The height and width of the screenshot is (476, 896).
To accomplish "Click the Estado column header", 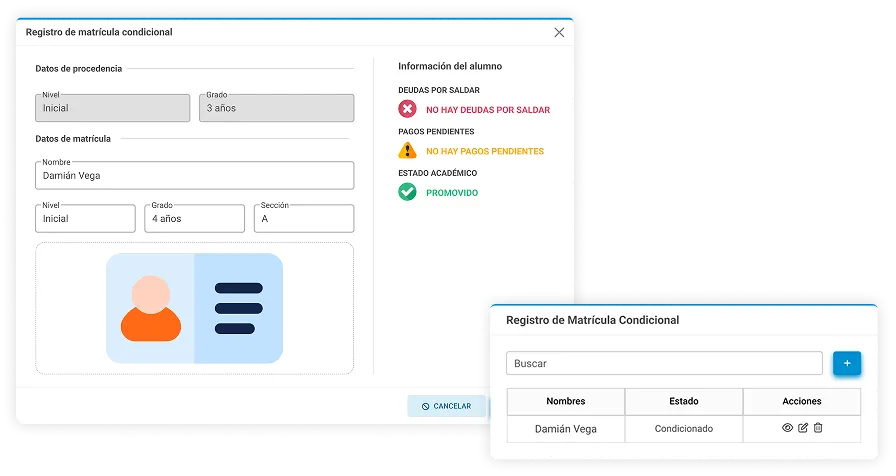I will [x=683, y=401].
